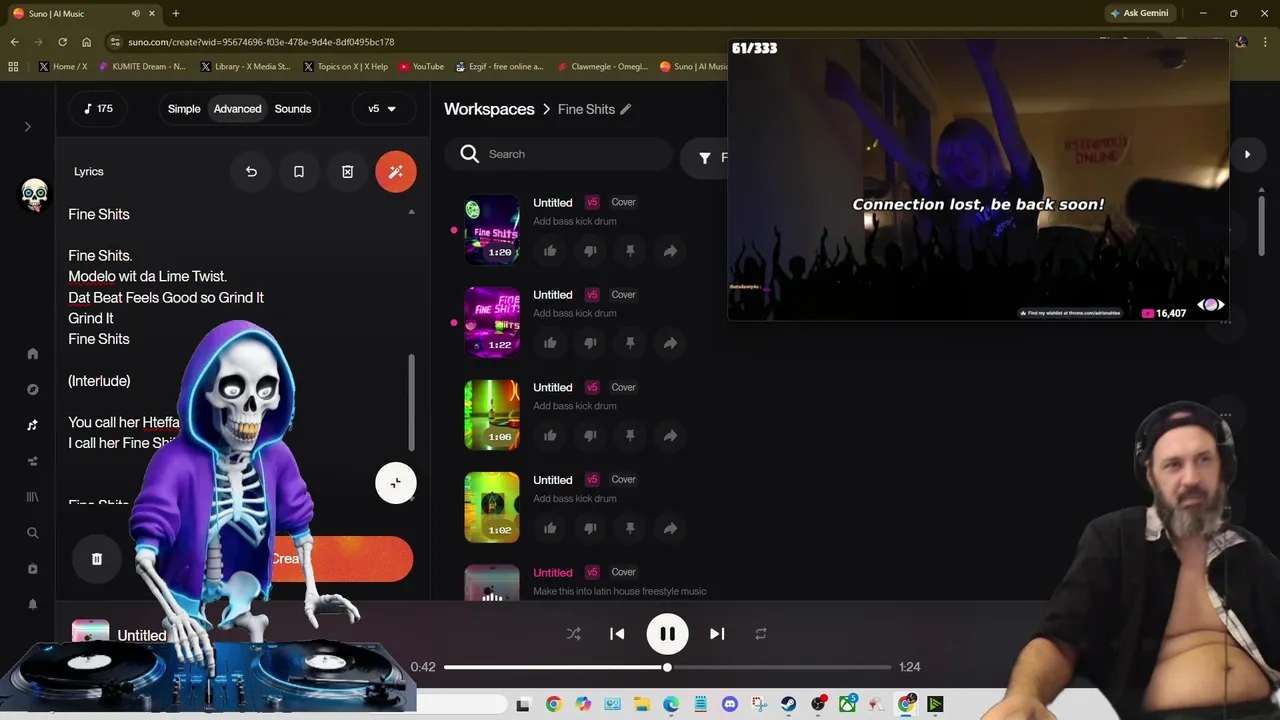The image size is (1280, 720).
Task: Seek using the playback progress bar
Action: 667,667
